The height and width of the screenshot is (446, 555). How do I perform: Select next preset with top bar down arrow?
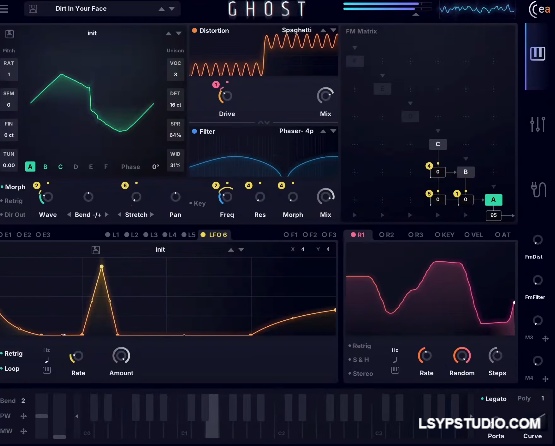tap(172, 9)
